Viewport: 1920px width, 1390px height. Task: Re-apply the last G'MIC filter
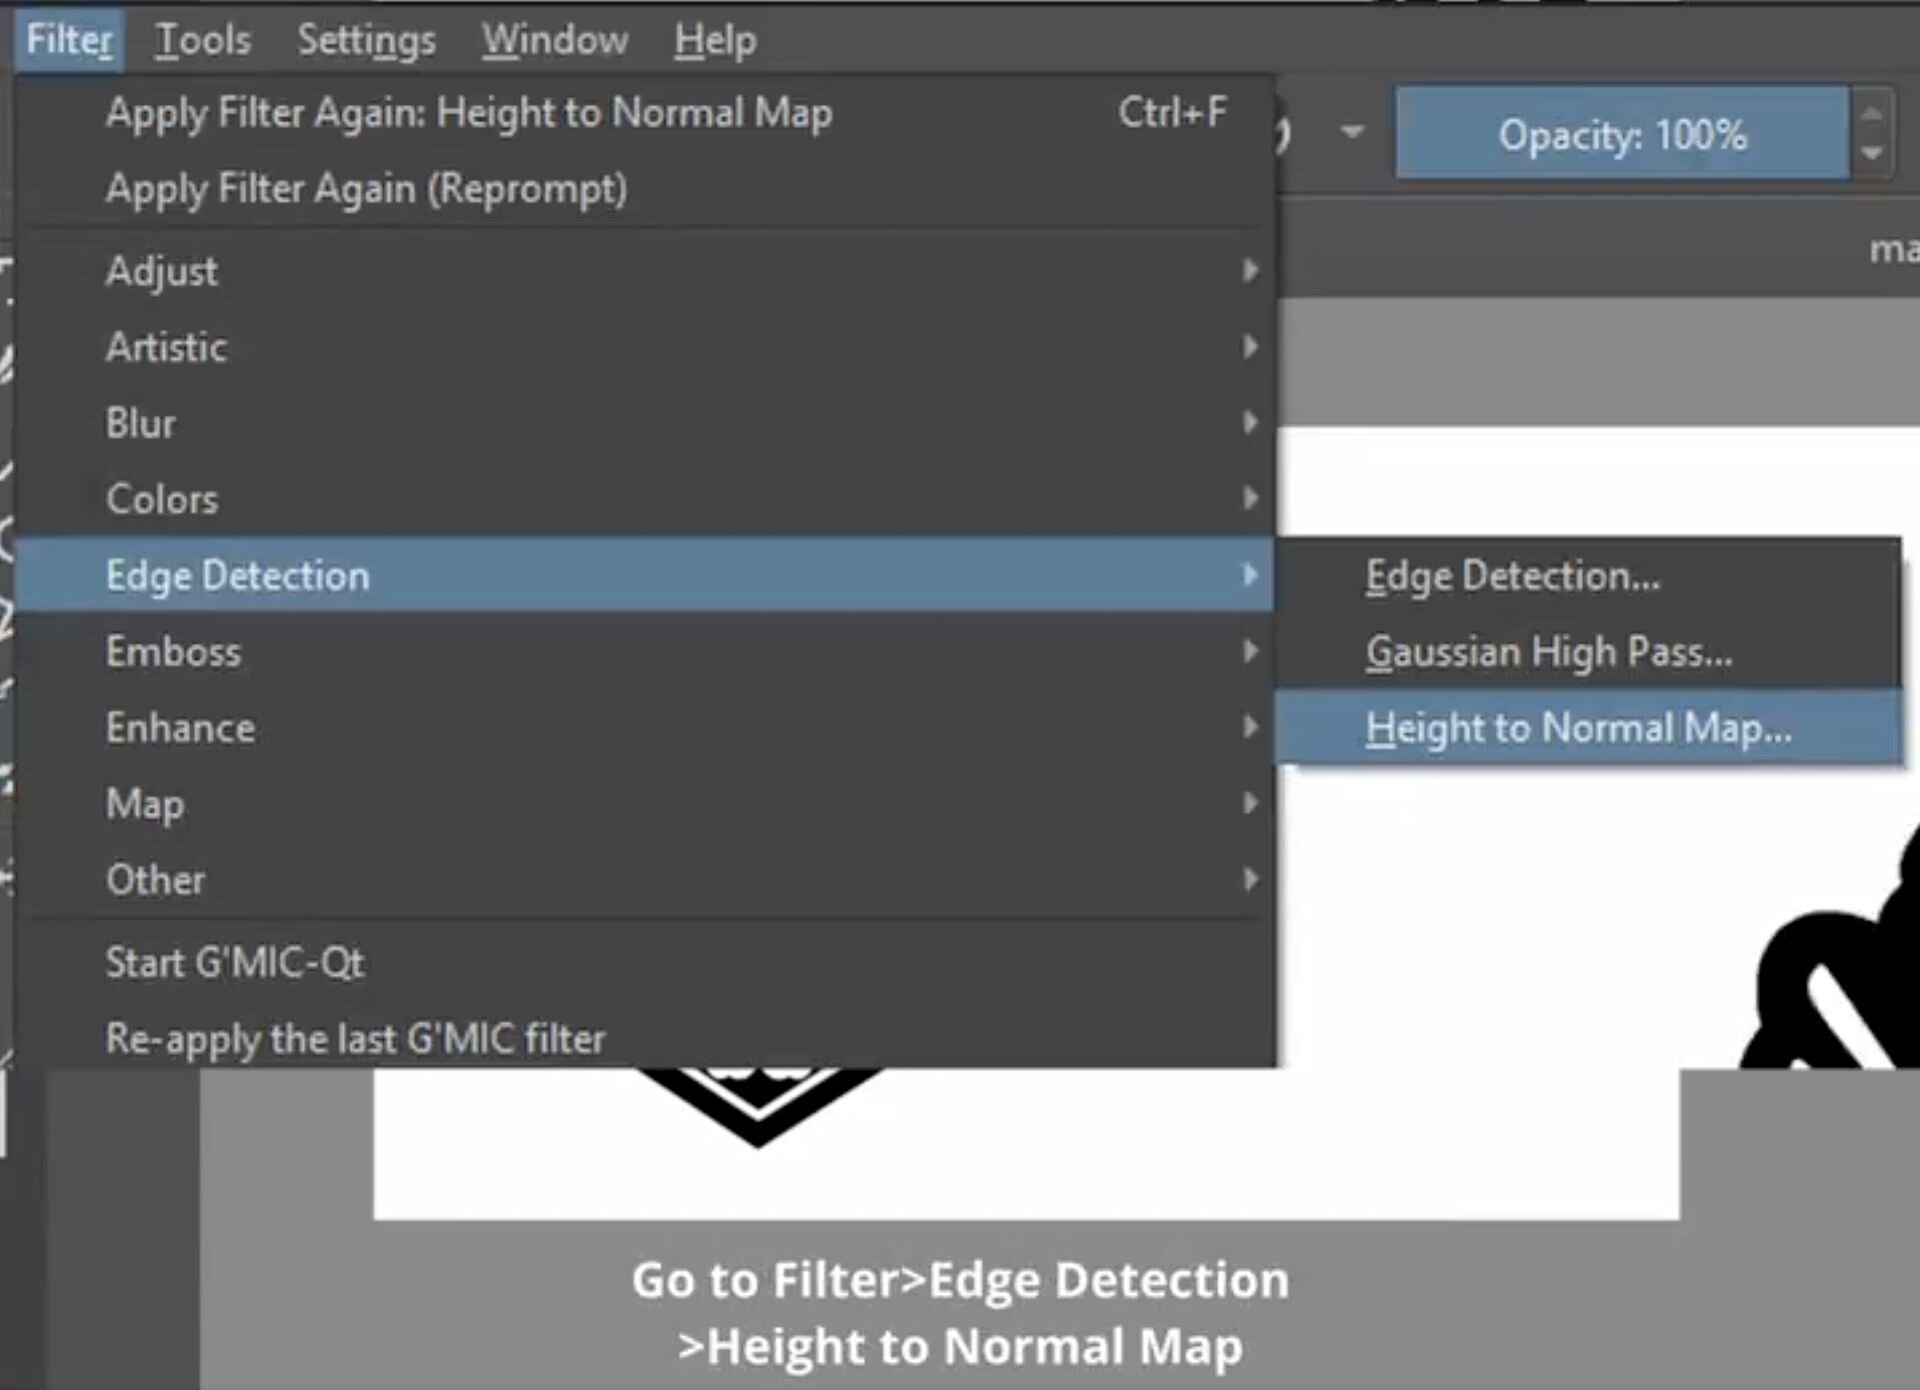[355, 1039]
